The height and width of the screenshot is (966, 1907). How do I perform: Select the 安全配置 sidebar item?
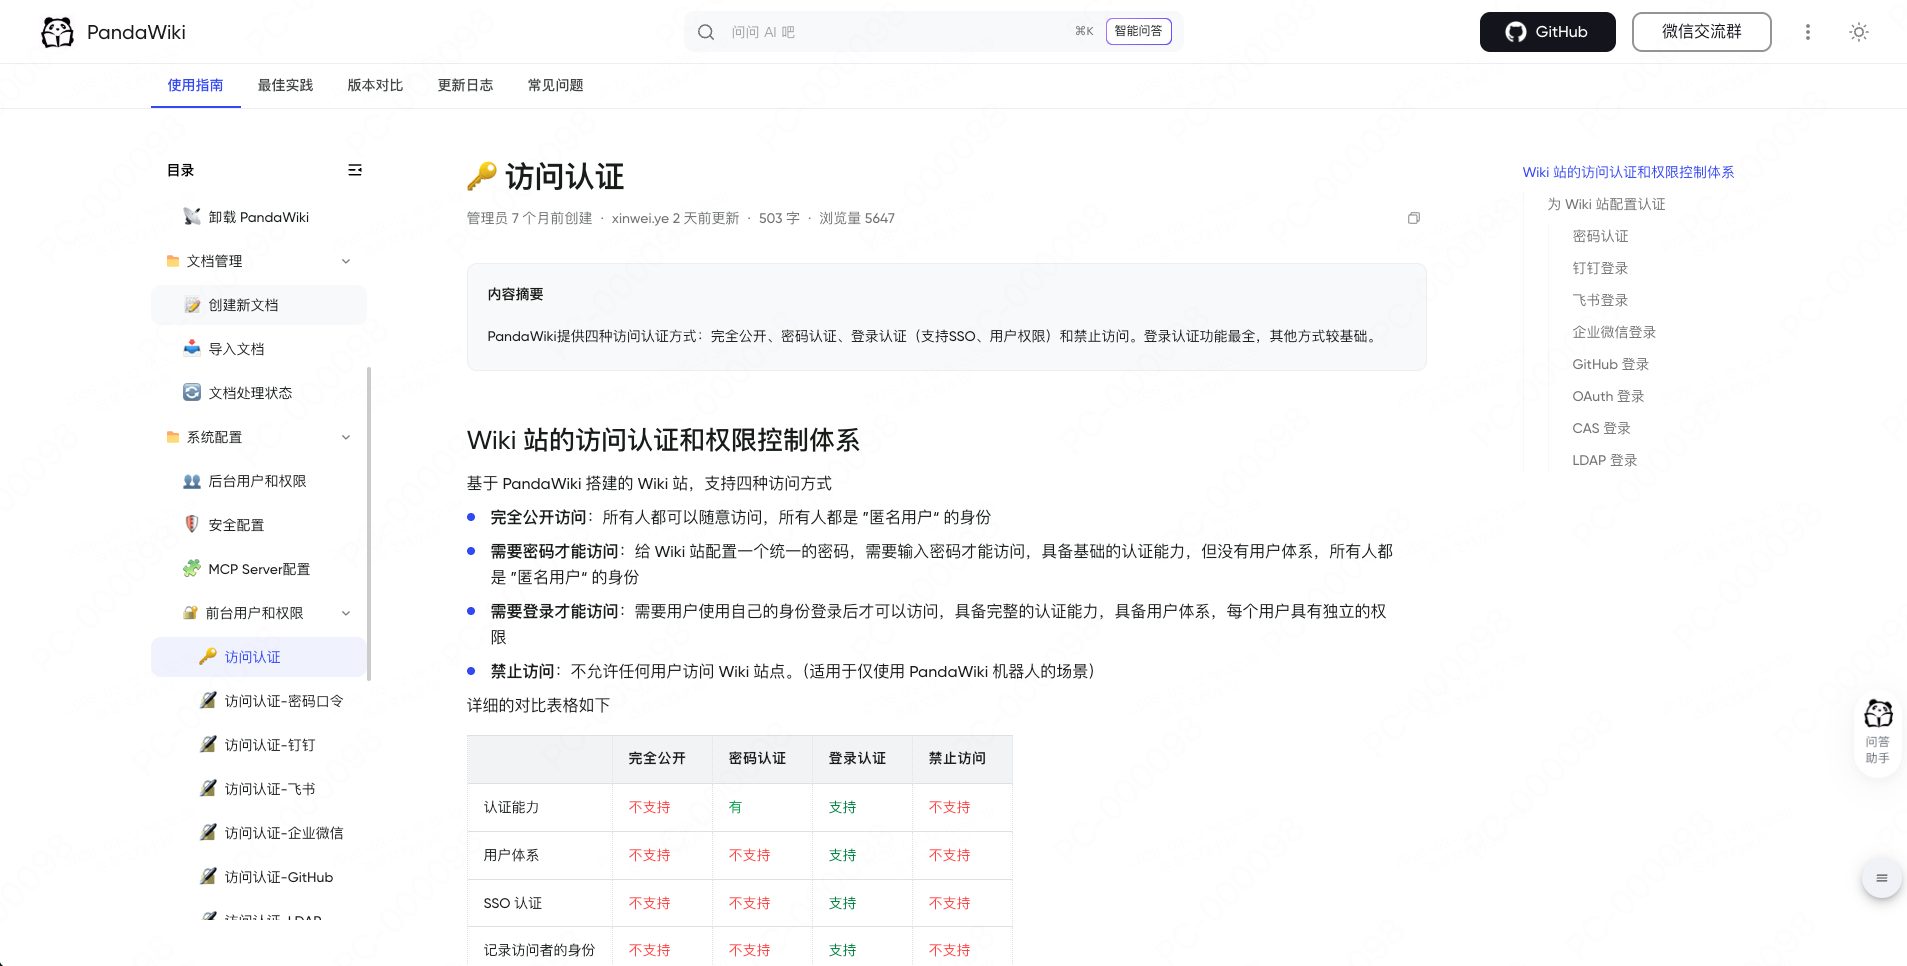259,525
